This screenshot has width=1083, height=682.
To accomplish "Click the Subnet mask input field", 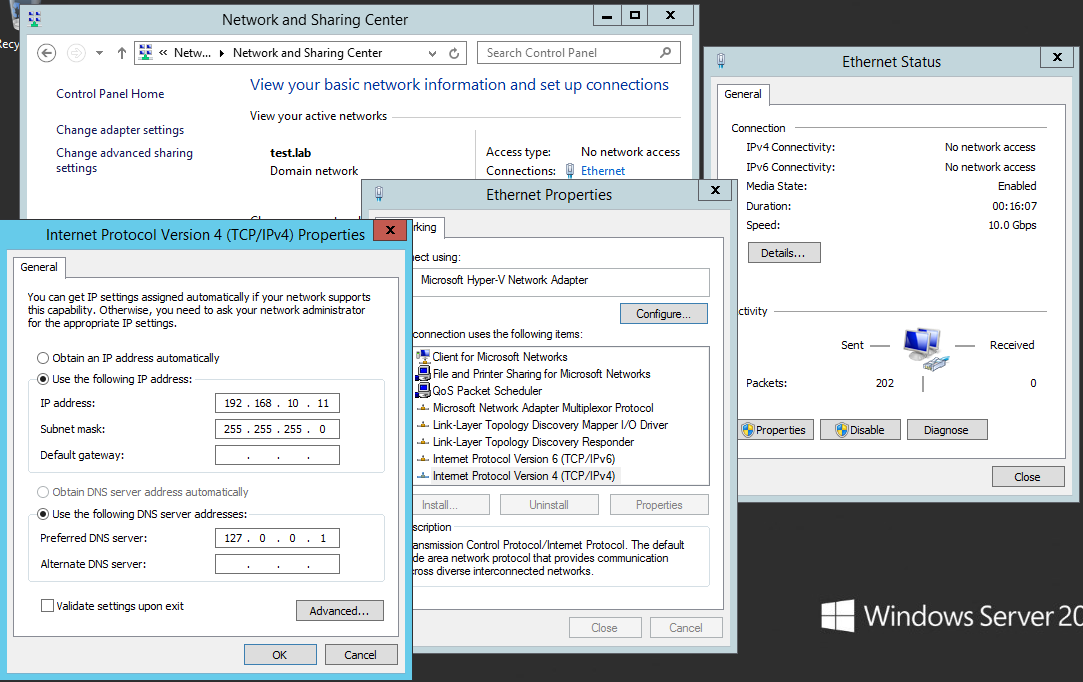I will pyautogui.click(x=277, y=429).
